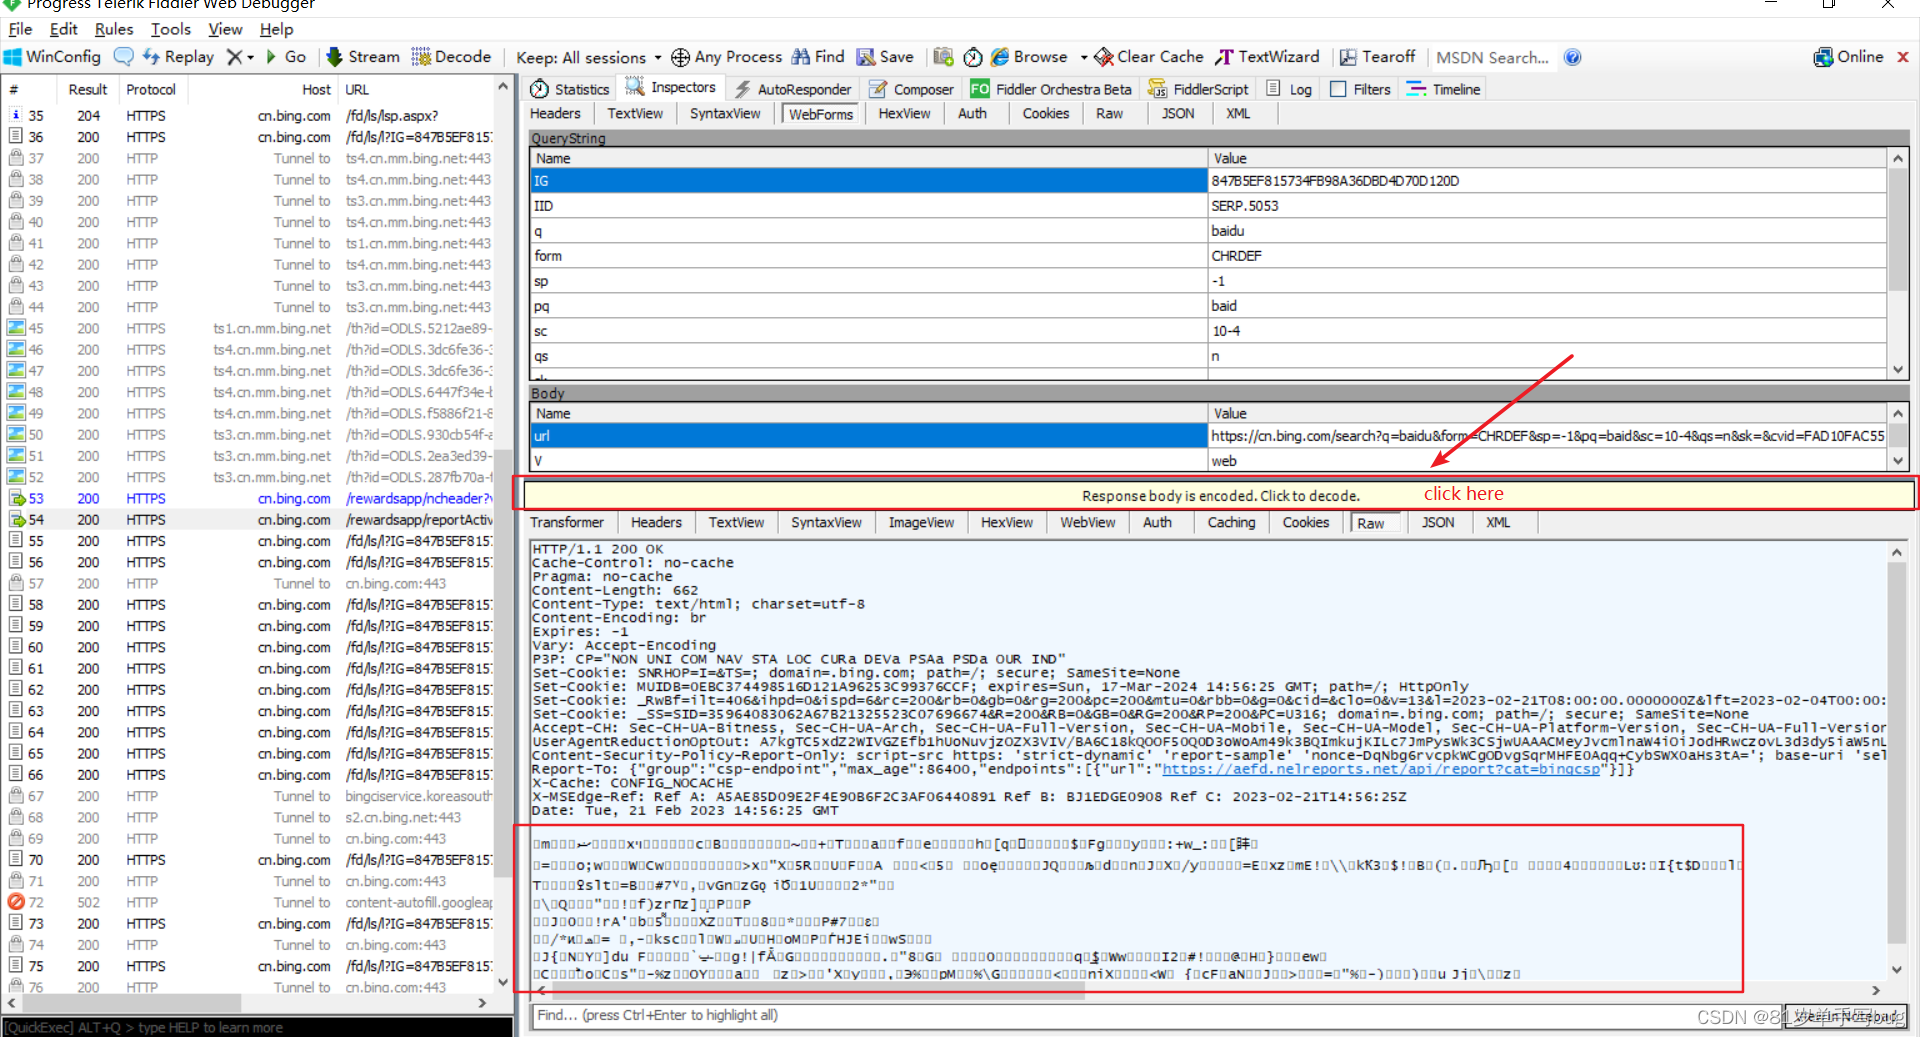Click the Any Process target icon
This screenshot has height=1037, width=1920.
click(x=680, y=57)
